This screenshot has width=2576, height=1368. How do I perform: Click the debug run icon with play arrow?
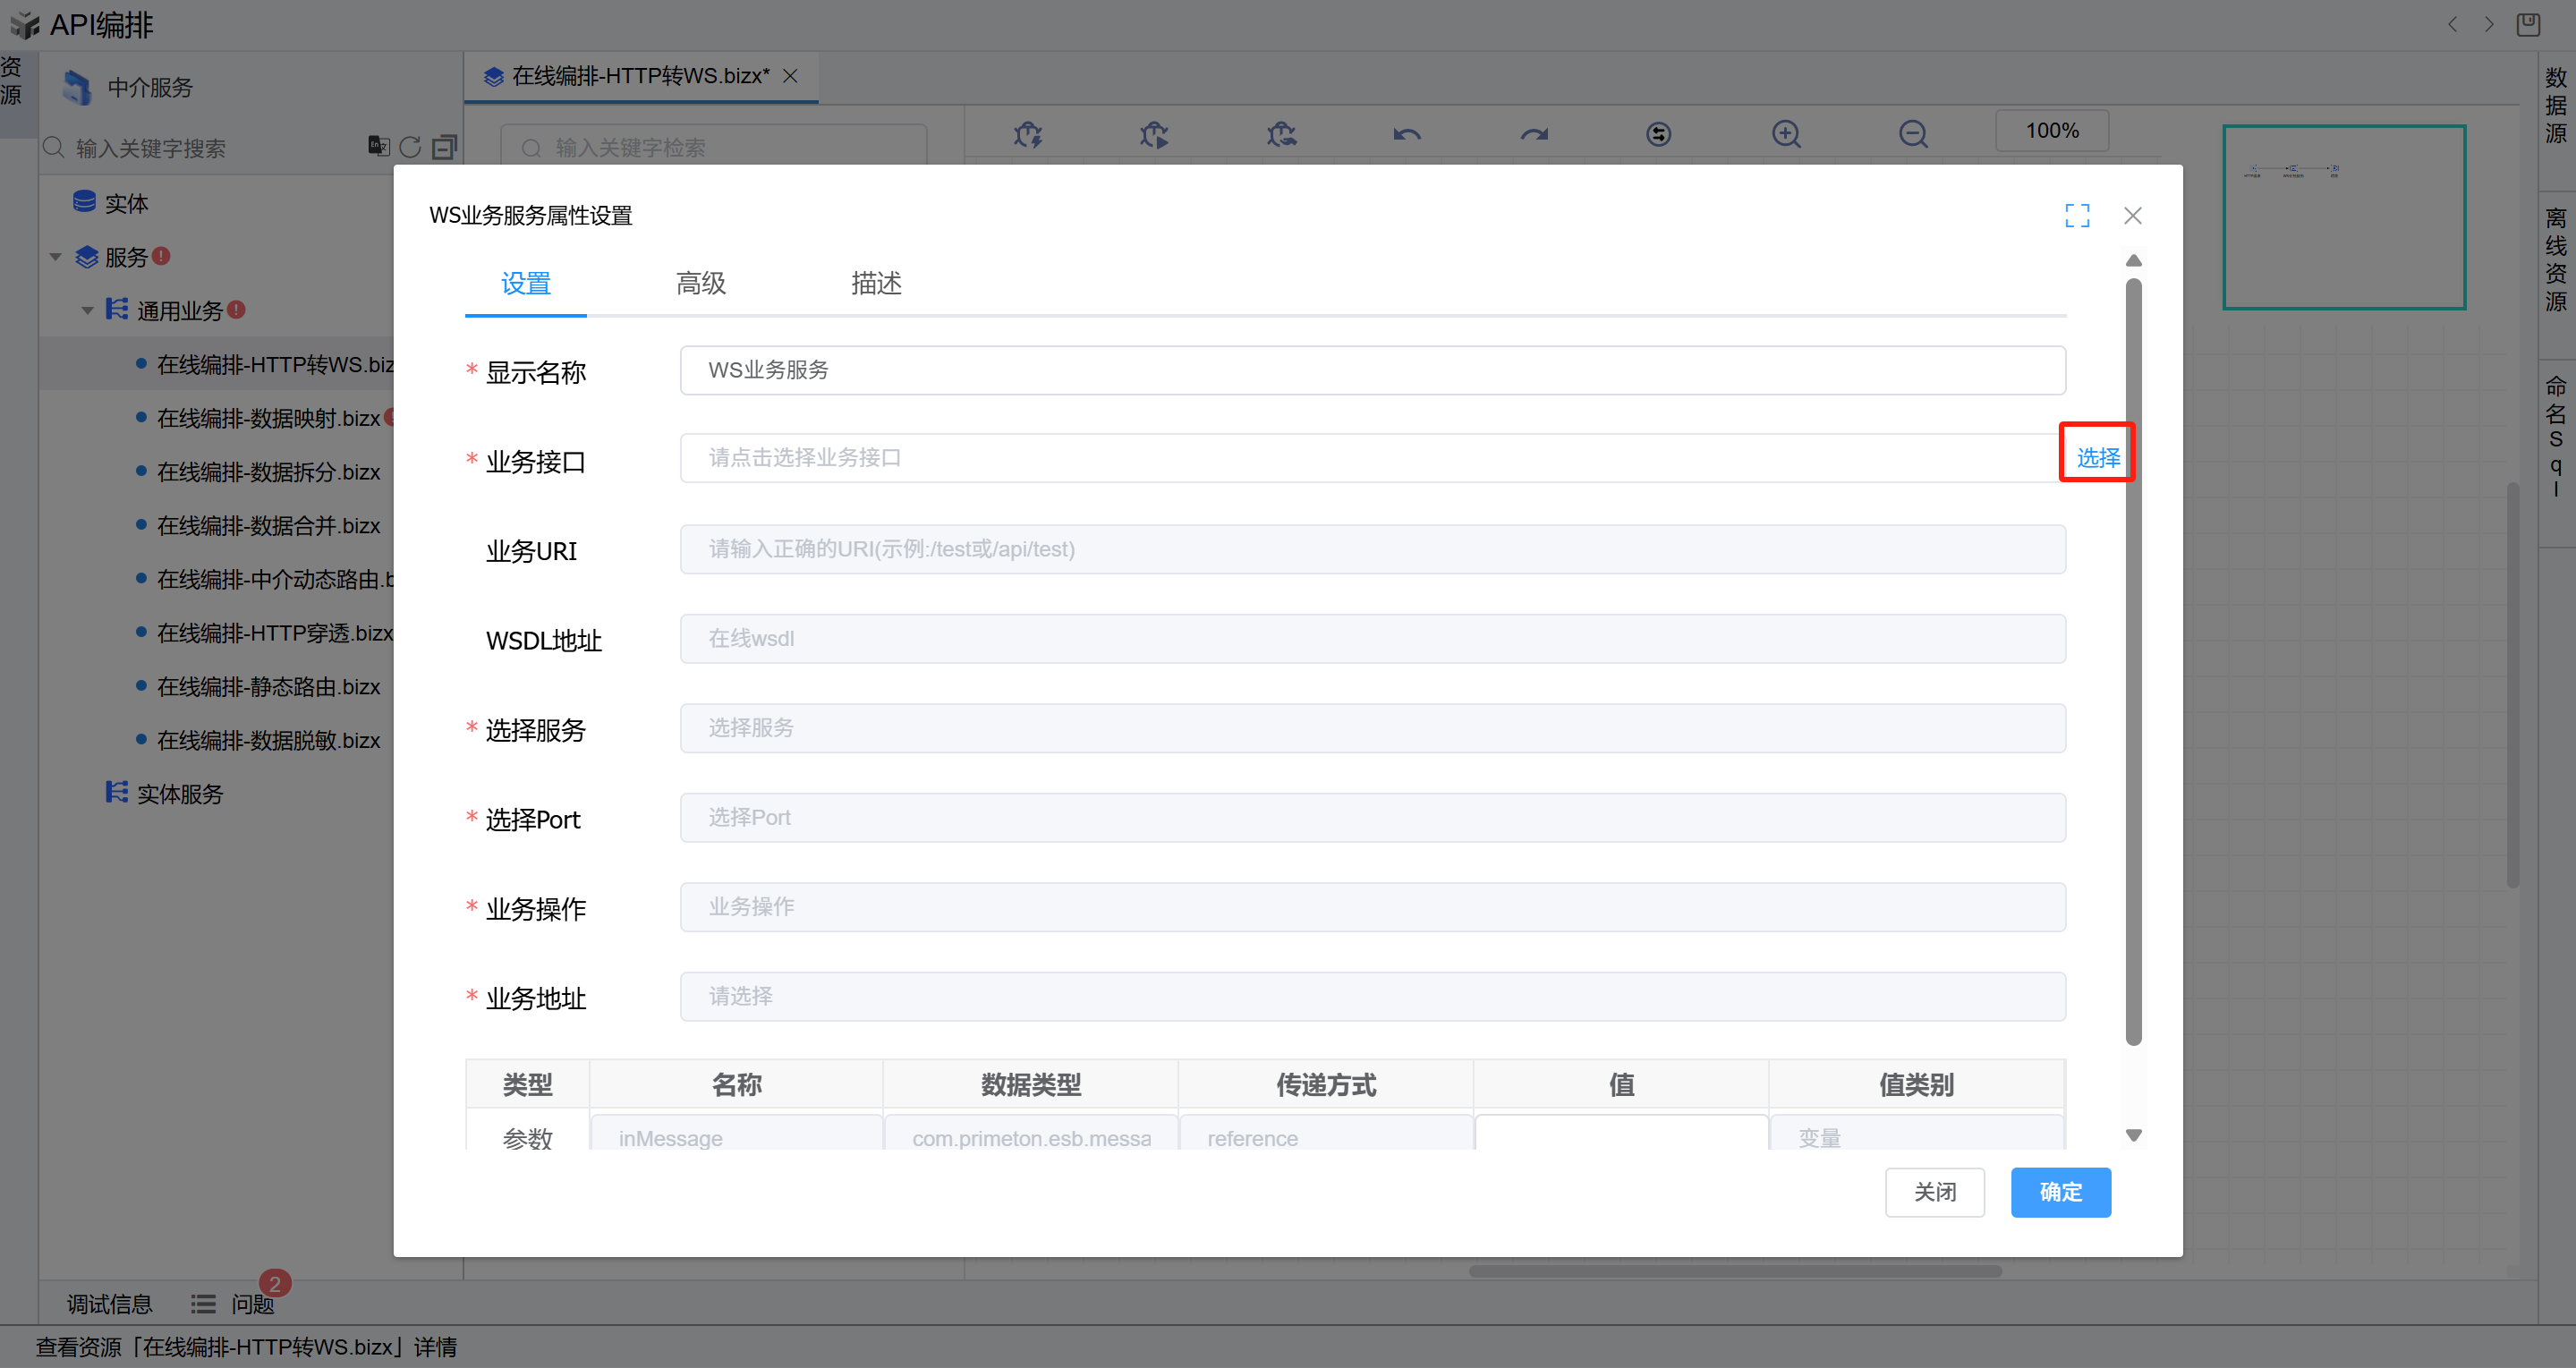point(1154,133)
